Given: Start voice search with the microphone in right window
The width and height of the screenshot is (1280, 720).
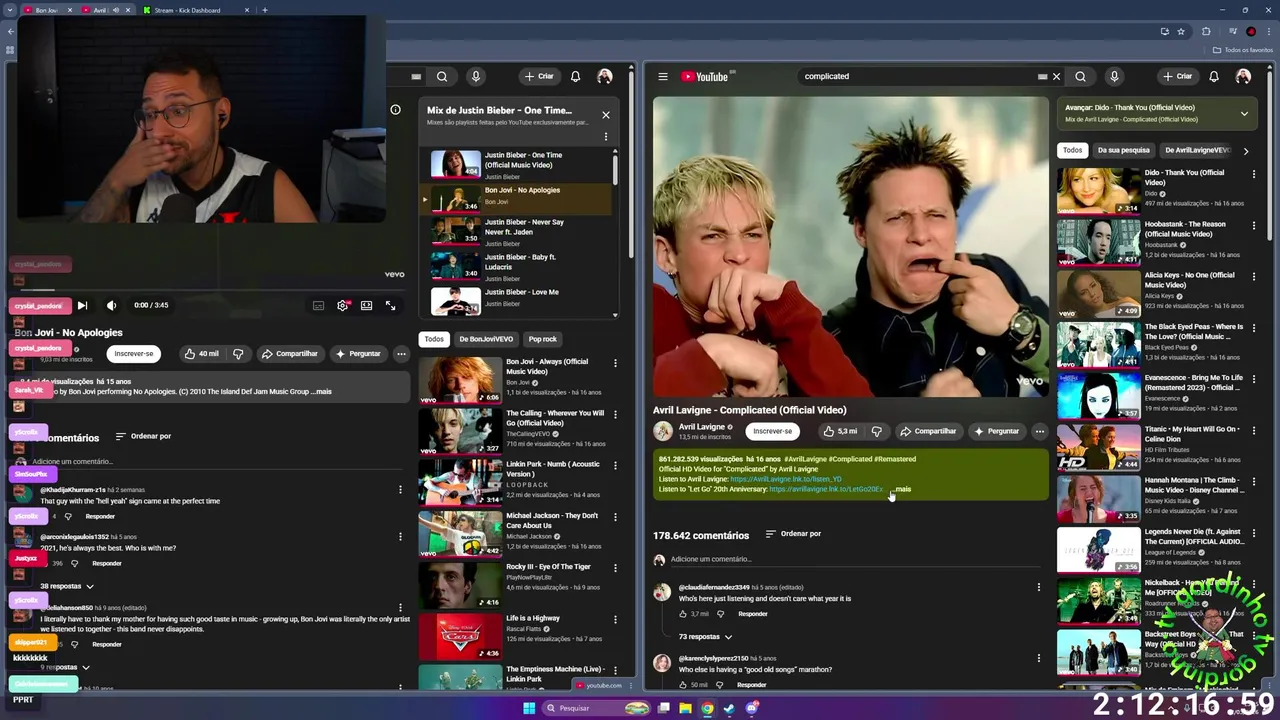Looking at the screenshot, I should tap(1114, 77).
